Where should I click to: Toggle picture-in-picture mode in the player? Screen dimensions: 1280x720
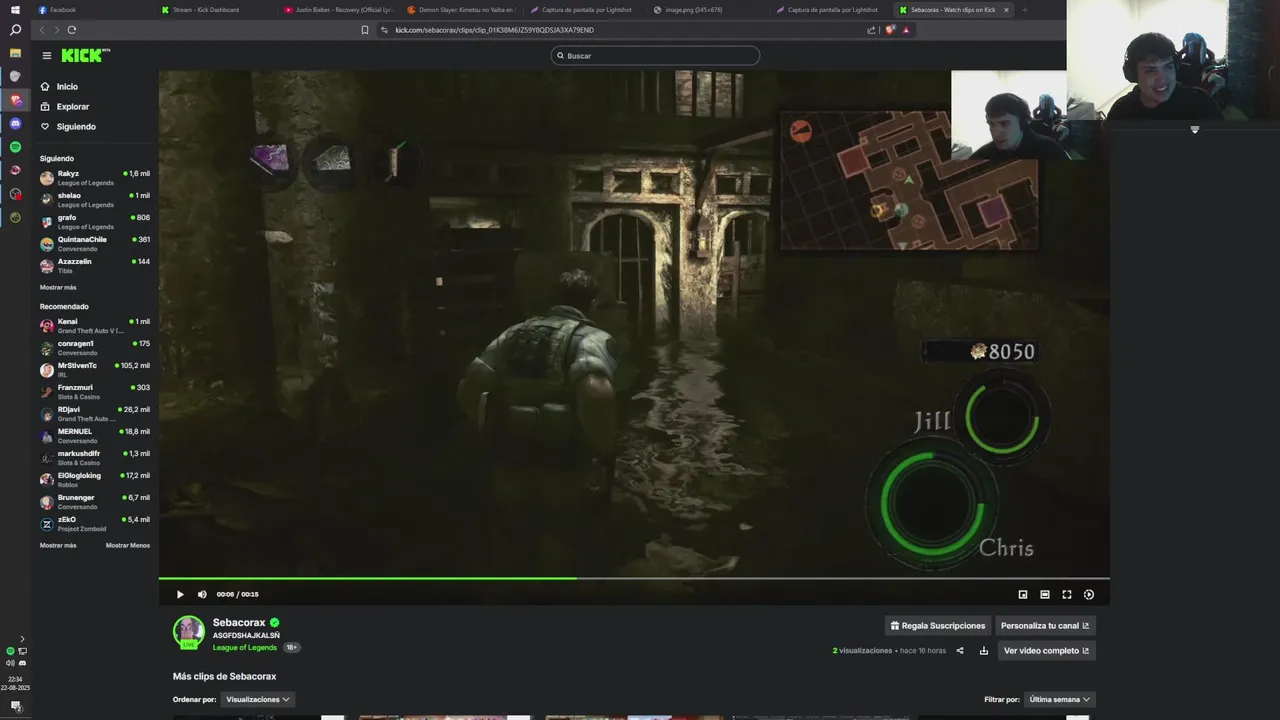[x=1023, y=594]
